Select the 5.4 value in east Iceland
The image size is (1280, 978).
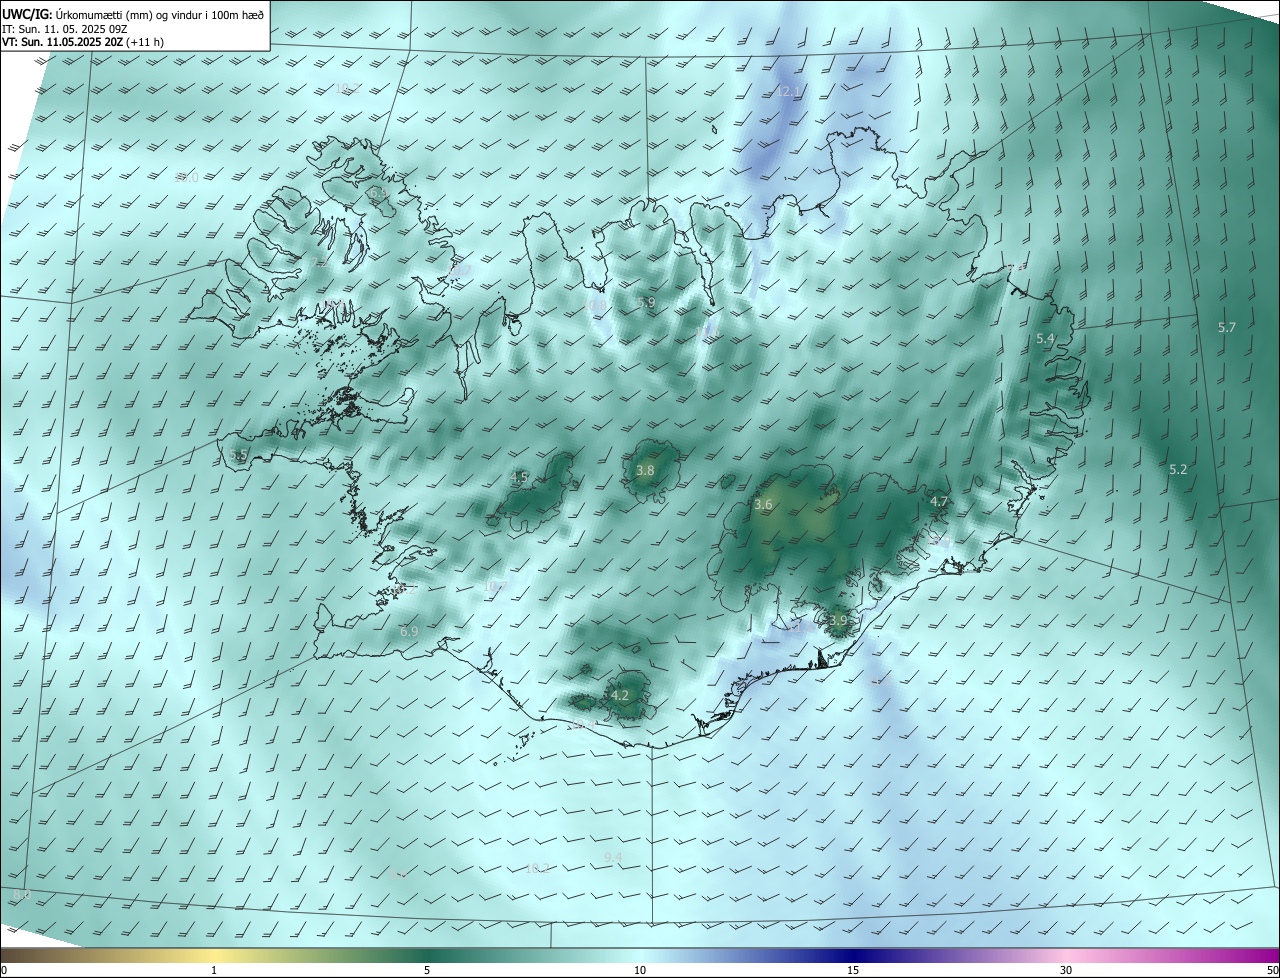tap(1045, 339)
